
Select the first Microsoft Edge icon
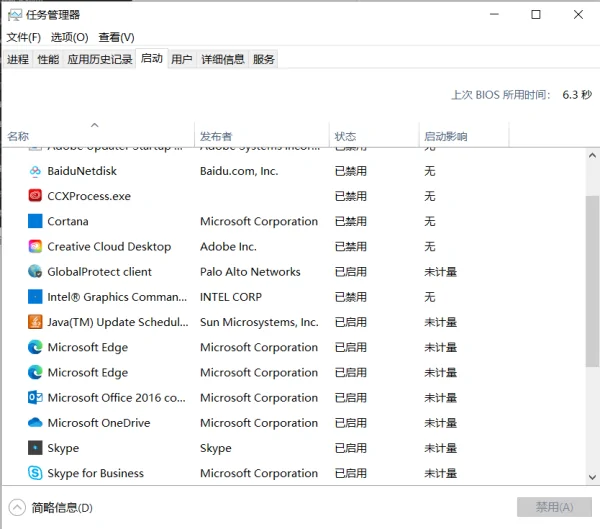(35, 347)
